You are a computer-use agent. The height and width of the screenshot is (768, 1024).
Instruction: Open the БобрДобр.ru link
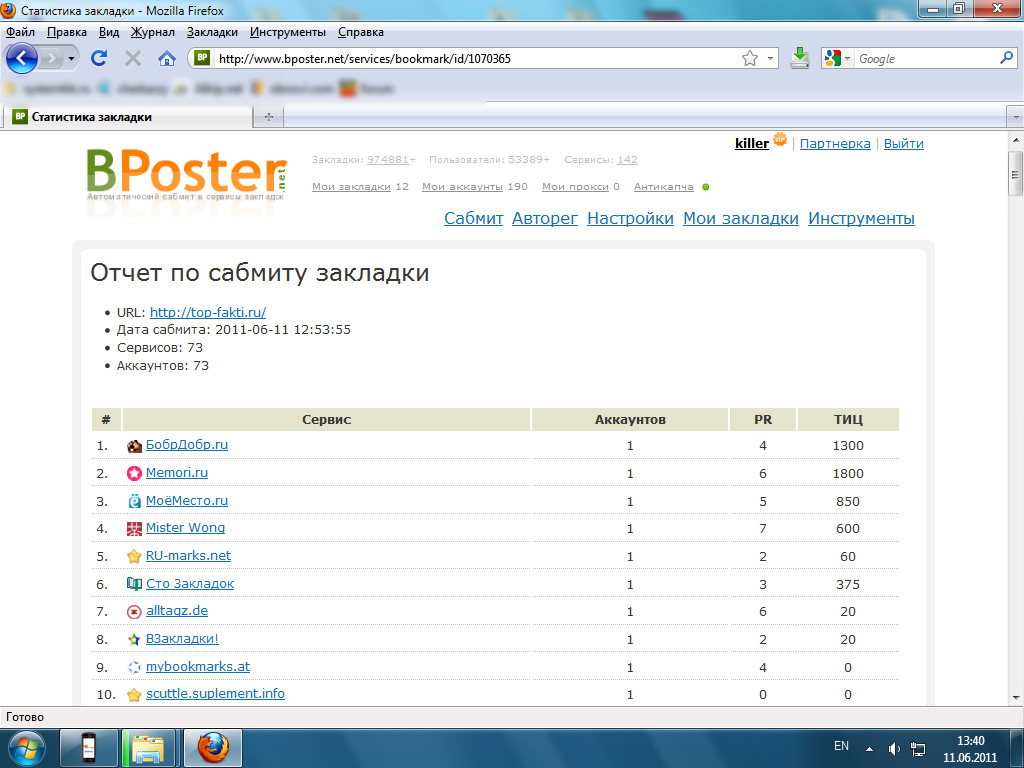coord(187,445)
